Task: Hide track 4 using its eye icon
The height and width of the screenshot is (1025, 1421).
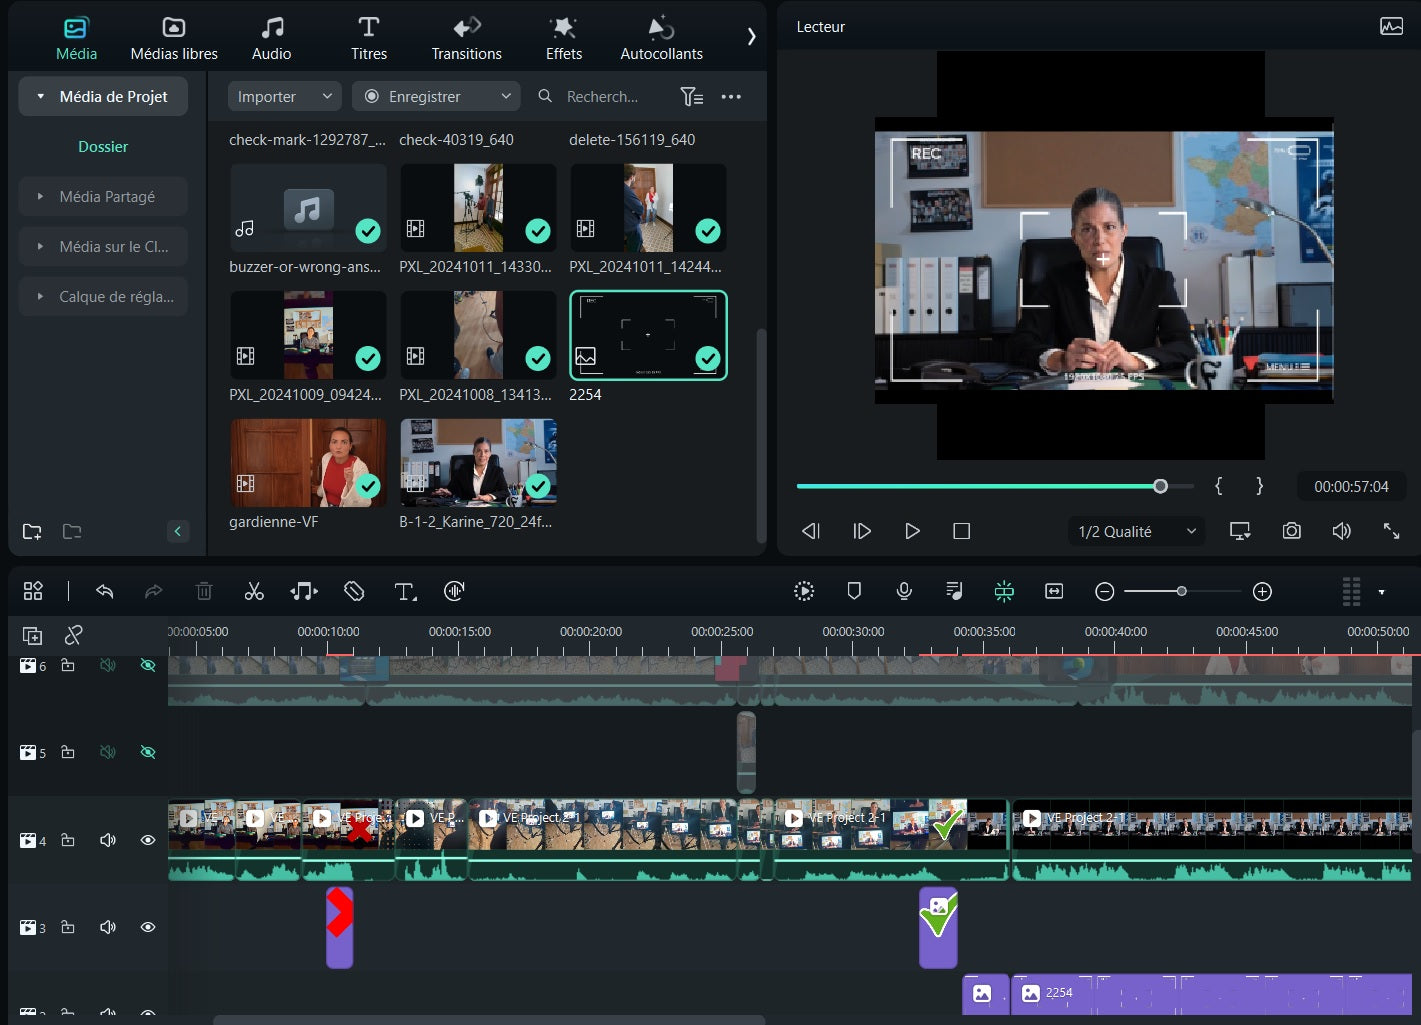Action: pos(148,840)
